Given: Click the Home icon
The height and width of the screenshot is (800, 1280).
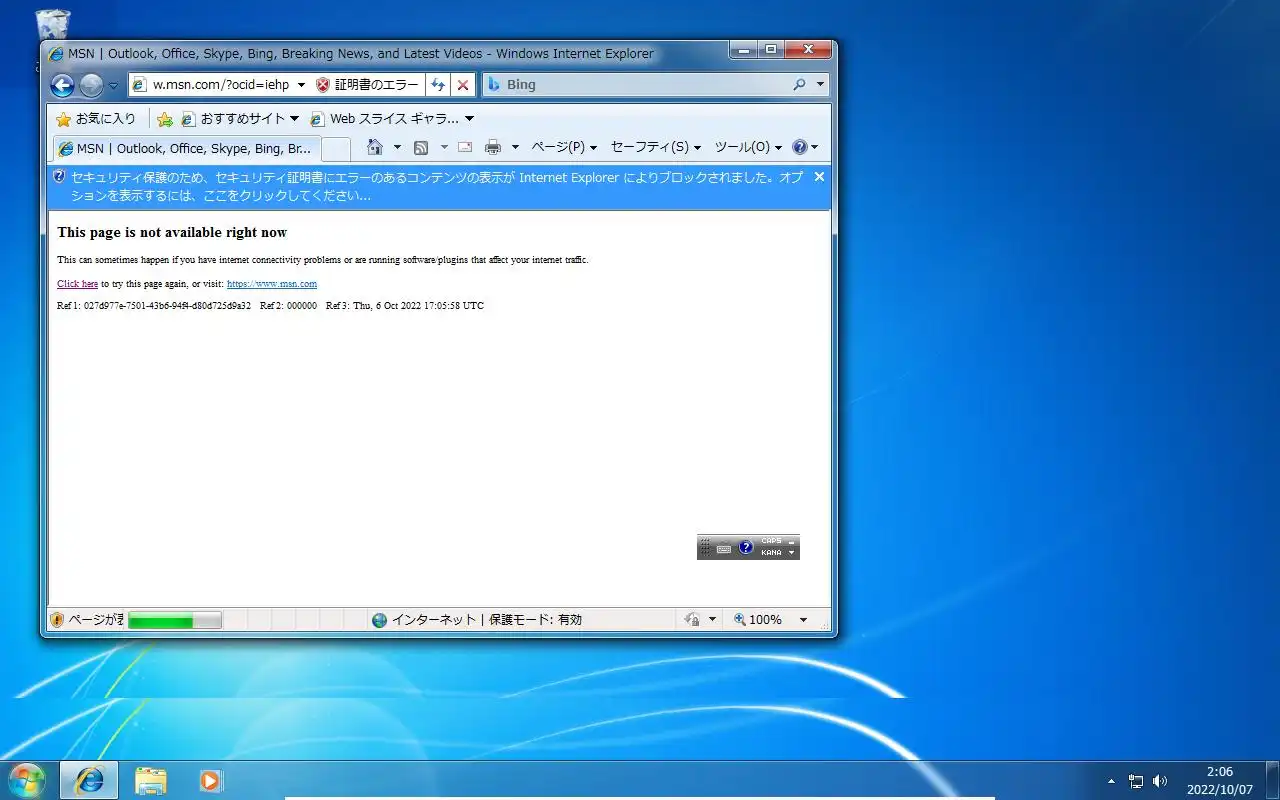Looking at the screenshot, I should coord(375,147).
